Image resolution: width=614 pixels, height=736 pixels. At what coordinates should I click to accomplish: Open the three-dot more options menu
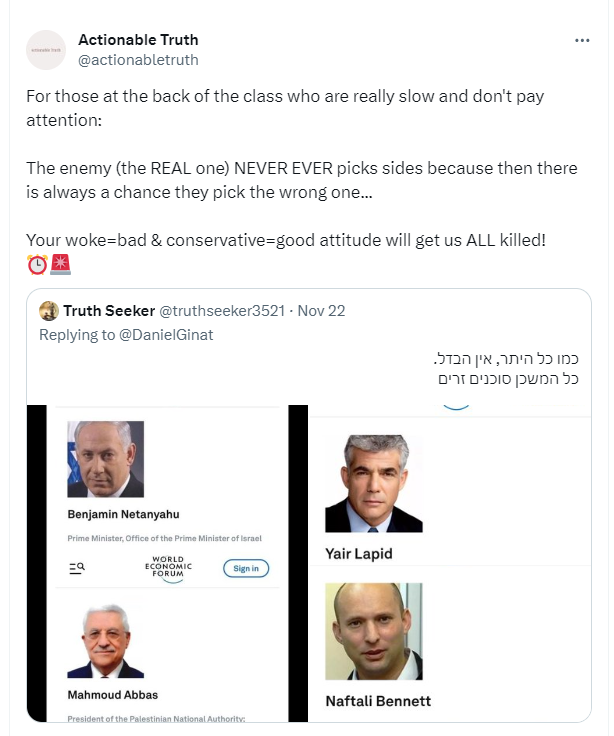[x=582, y=41]
